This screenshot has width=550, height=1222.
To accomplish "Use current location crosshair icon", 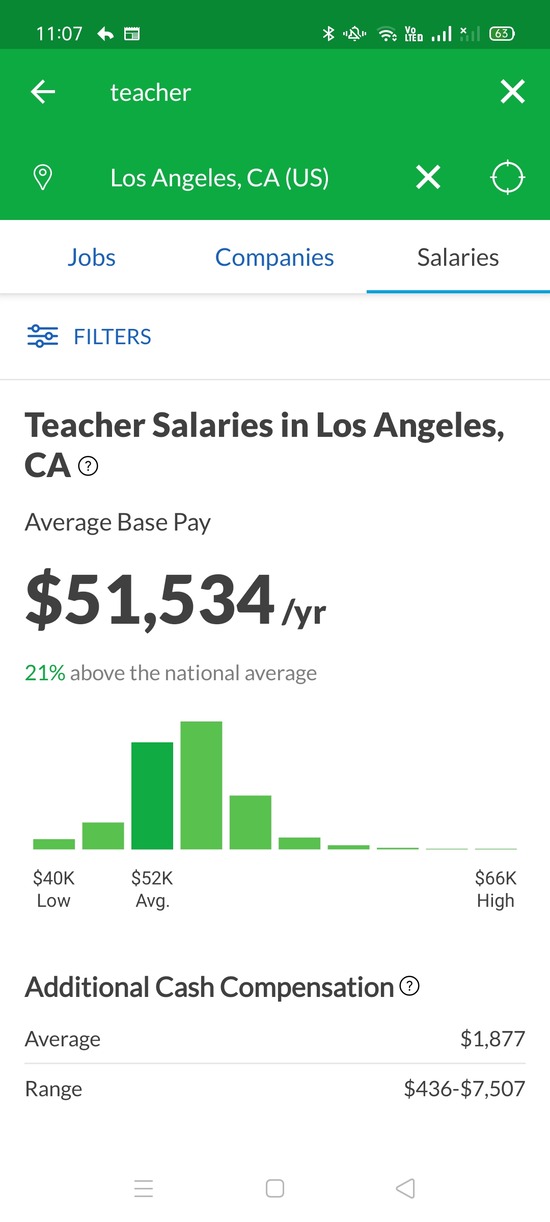I will pyautogui.click(x=508, y=178).
